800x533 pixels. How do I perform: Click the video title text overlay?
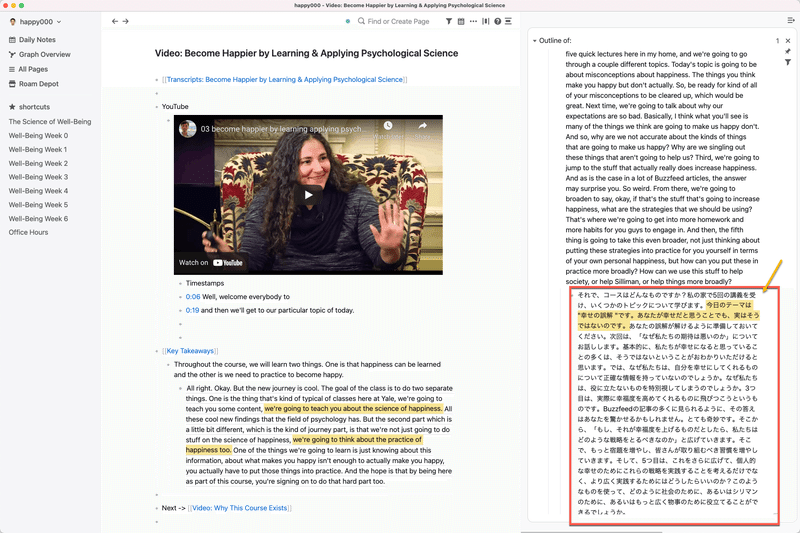coord(282,129)
